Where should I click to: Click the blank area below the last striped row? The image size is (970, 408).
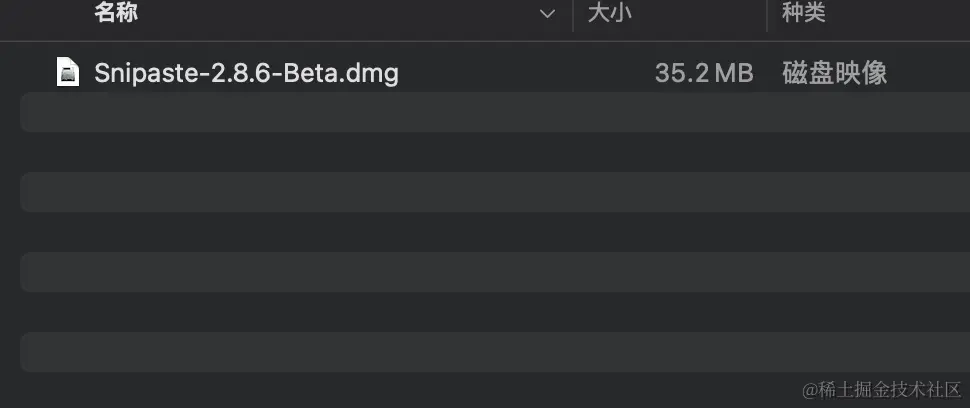tap(400, 390)
